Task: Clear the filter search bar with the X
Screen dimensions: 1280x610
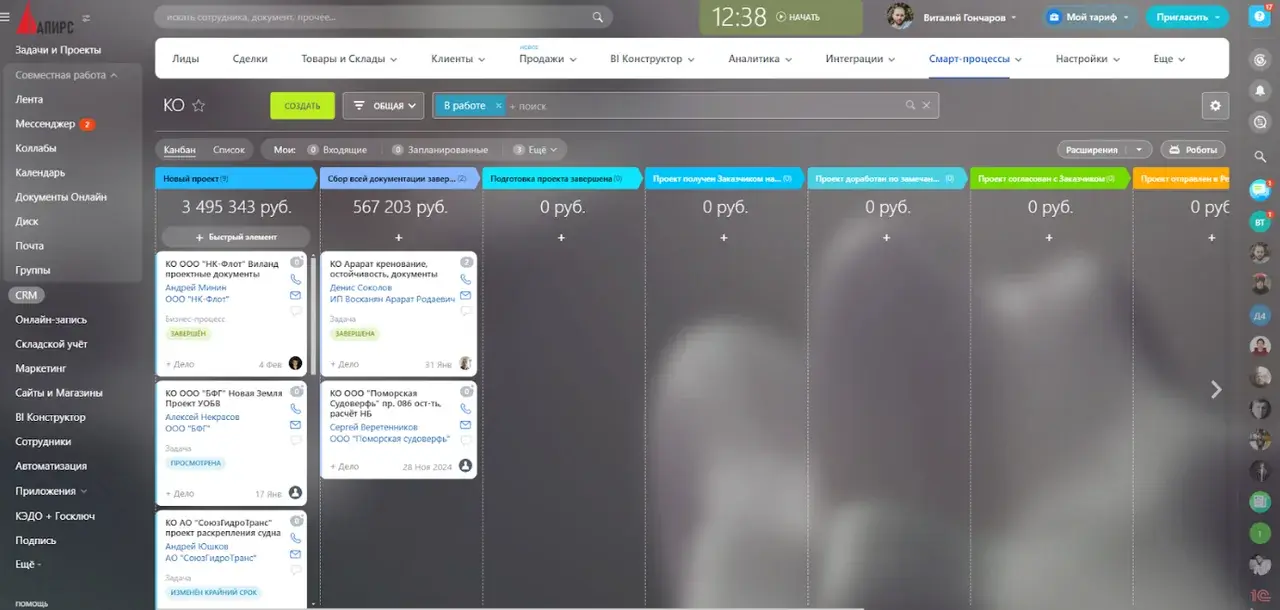Action: tap(926, 105)
